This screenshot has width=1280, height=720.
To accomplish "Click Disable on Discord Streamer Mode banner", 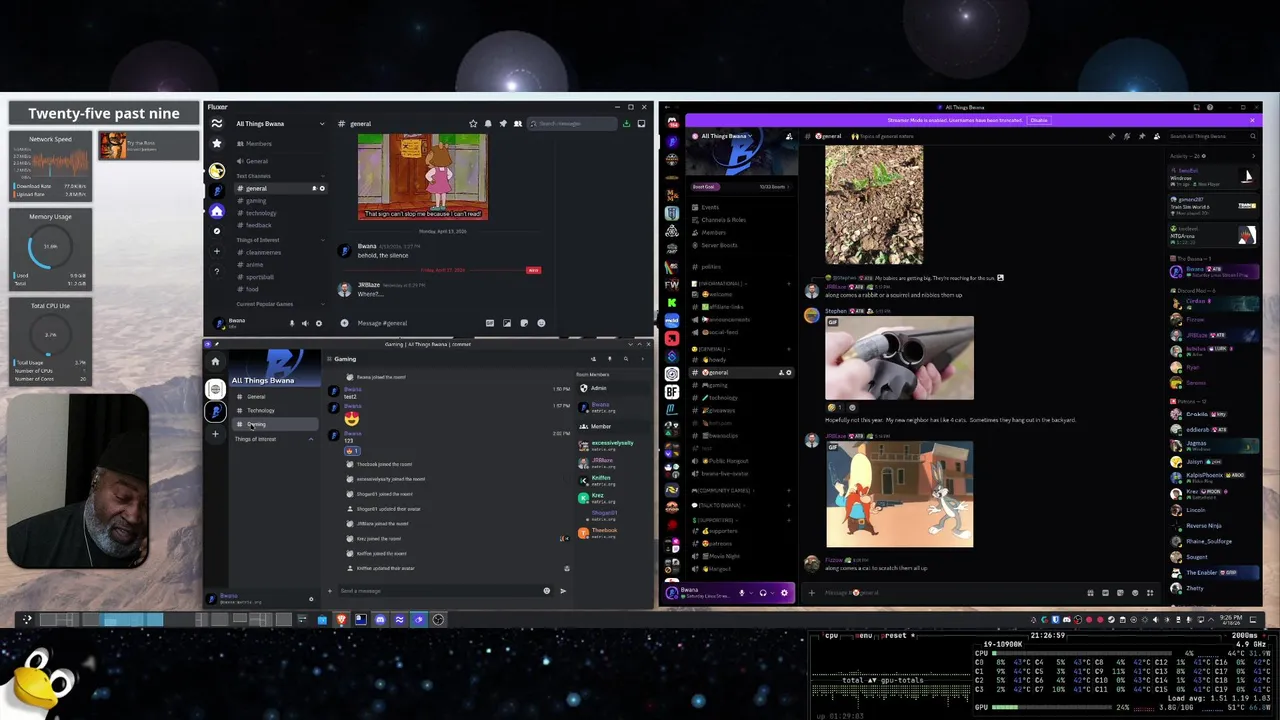I will (1039, 120).
